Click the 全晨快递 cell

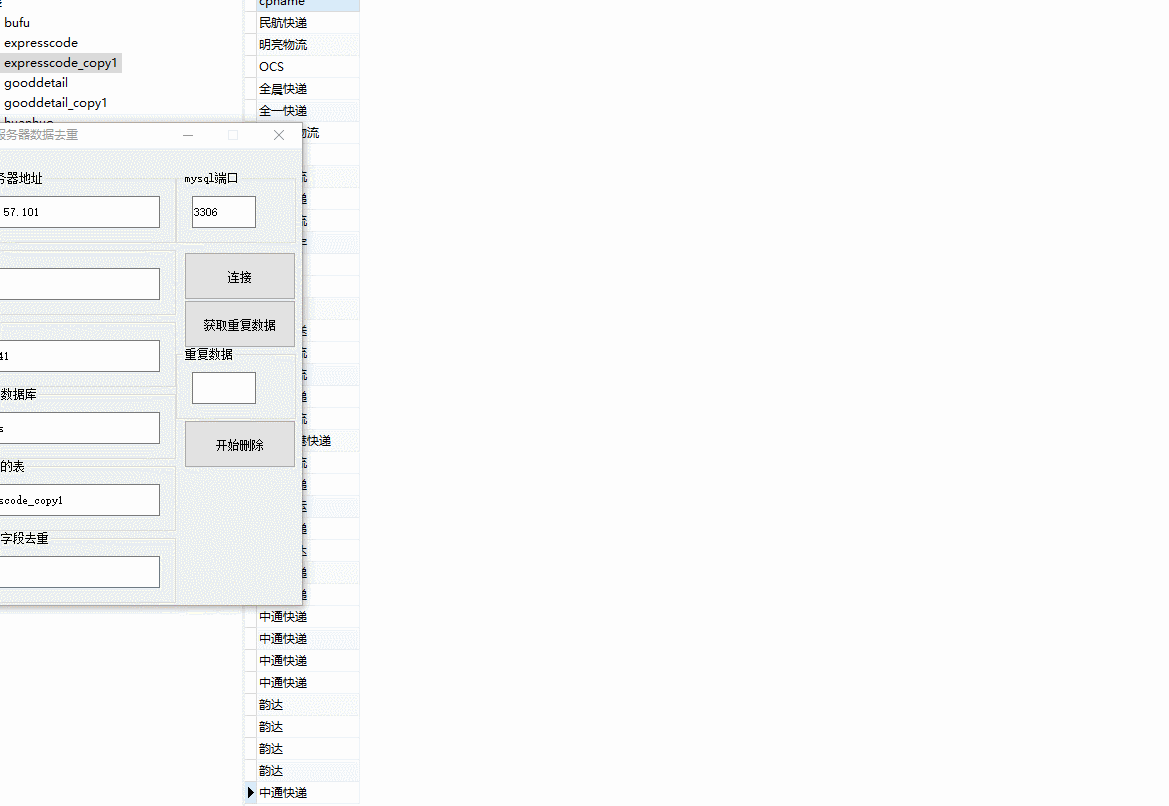(x=308, y=89)
